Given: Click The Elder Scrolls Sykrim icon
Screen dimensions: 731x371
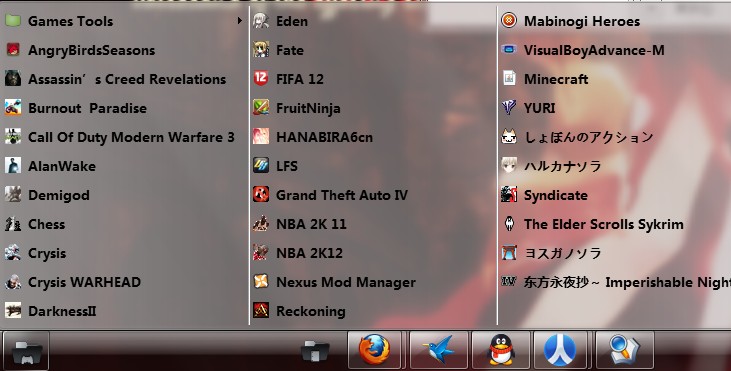Looking at the screenshot, I should (x=509, y=224).
